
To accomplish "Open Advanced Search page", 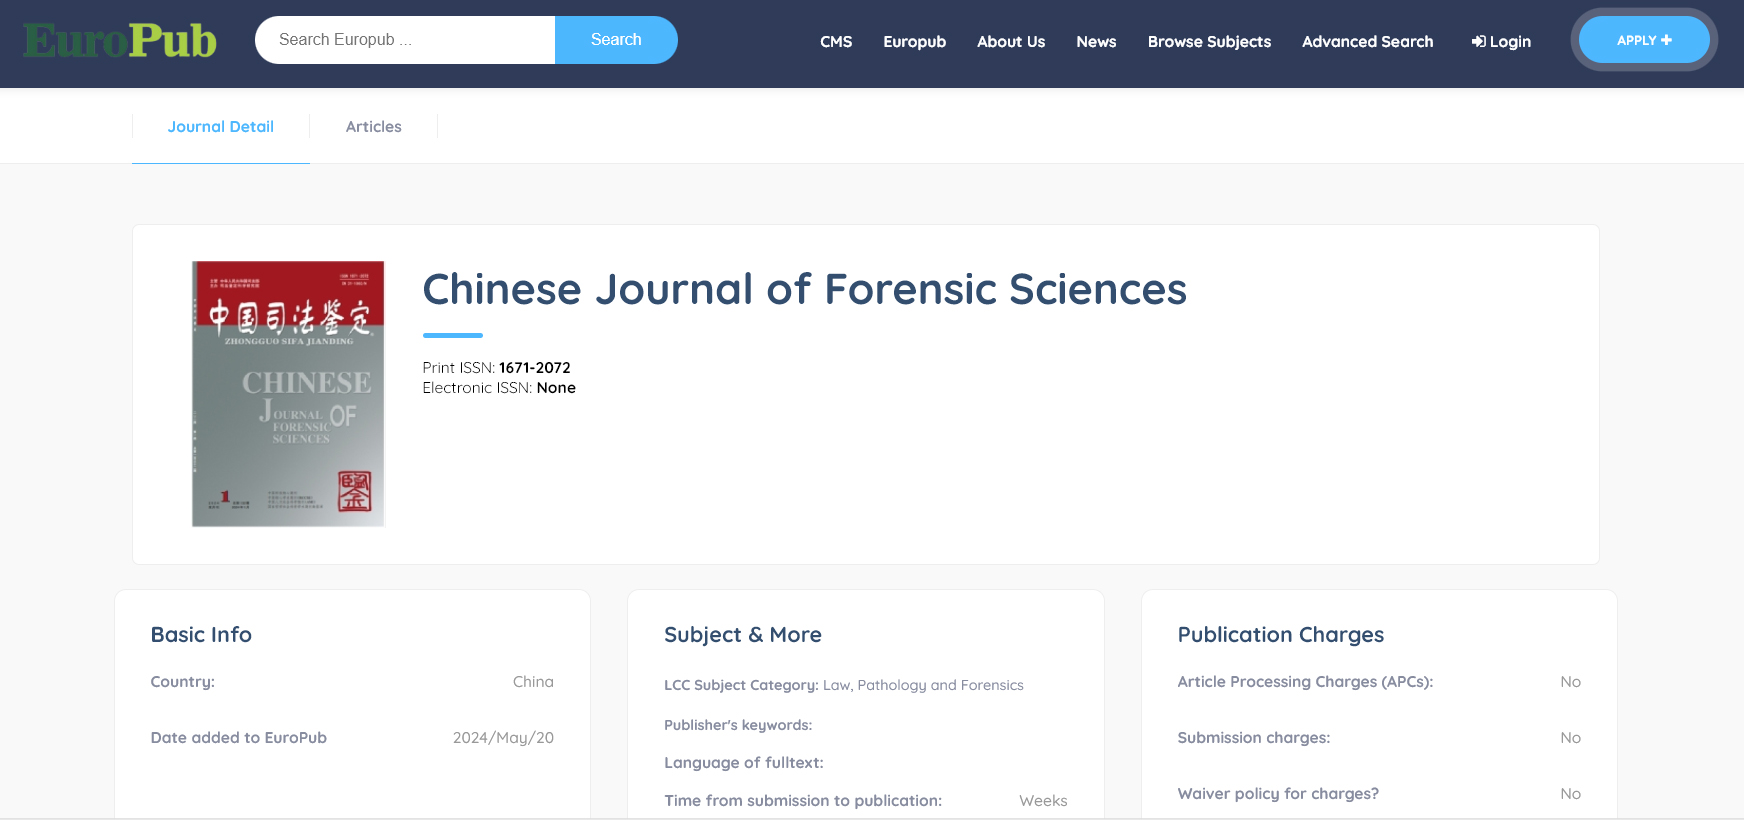I will [x=1367, y=42].
